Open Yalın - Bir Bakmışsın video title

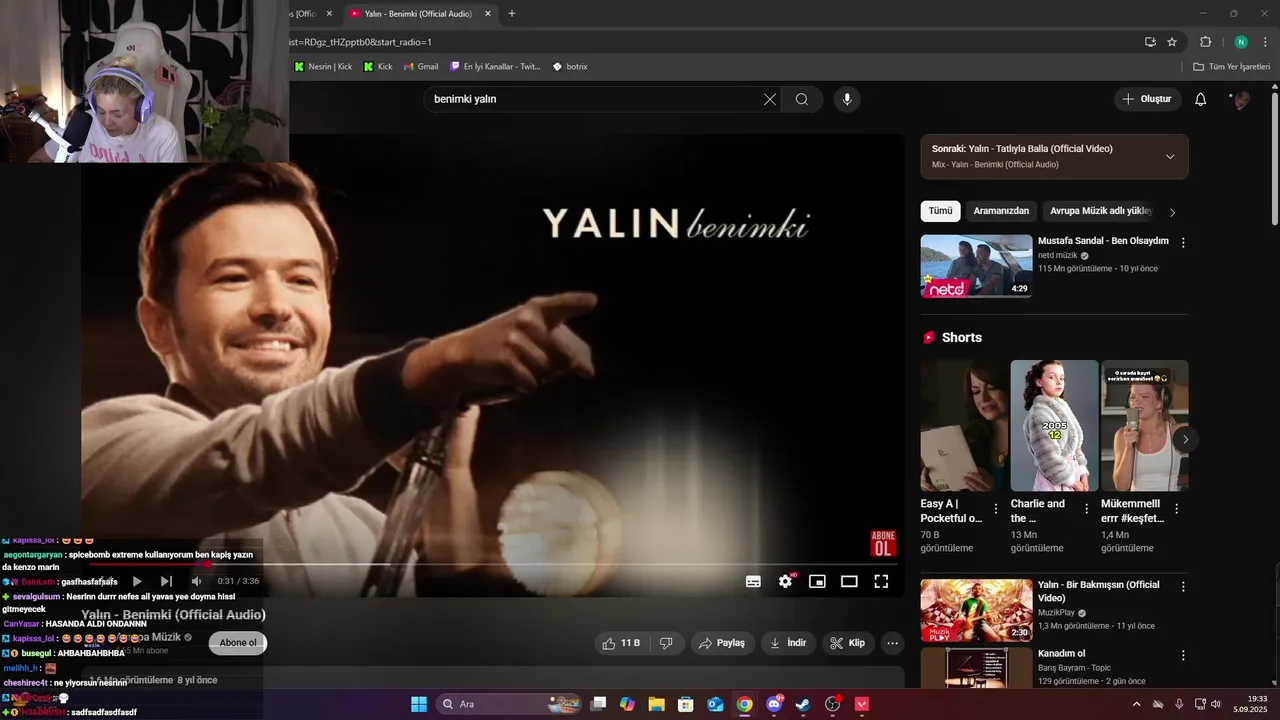[x=1098, y=591]
